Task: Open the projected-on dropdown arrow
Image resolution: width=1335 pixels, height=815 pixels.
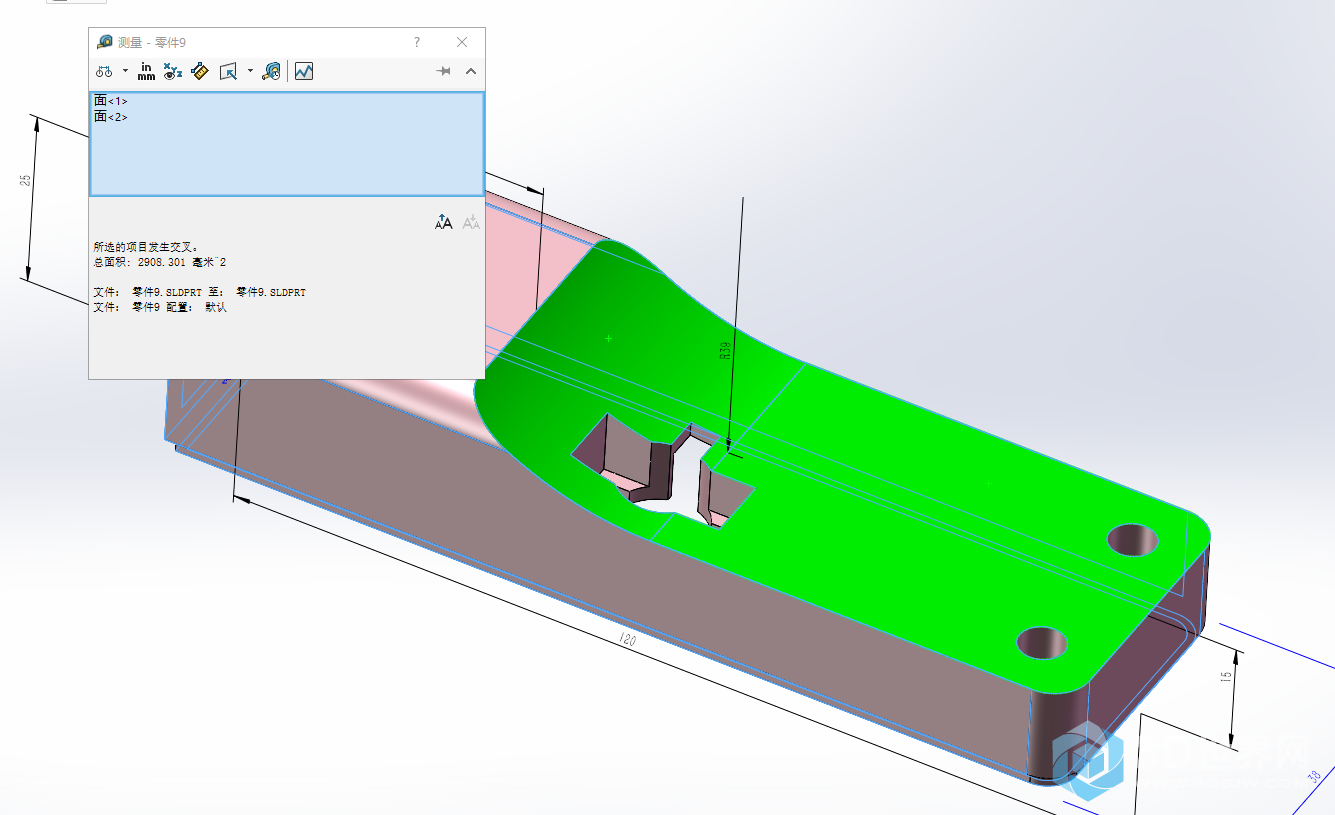Action: pyautogui.click(x=250, y=71)
